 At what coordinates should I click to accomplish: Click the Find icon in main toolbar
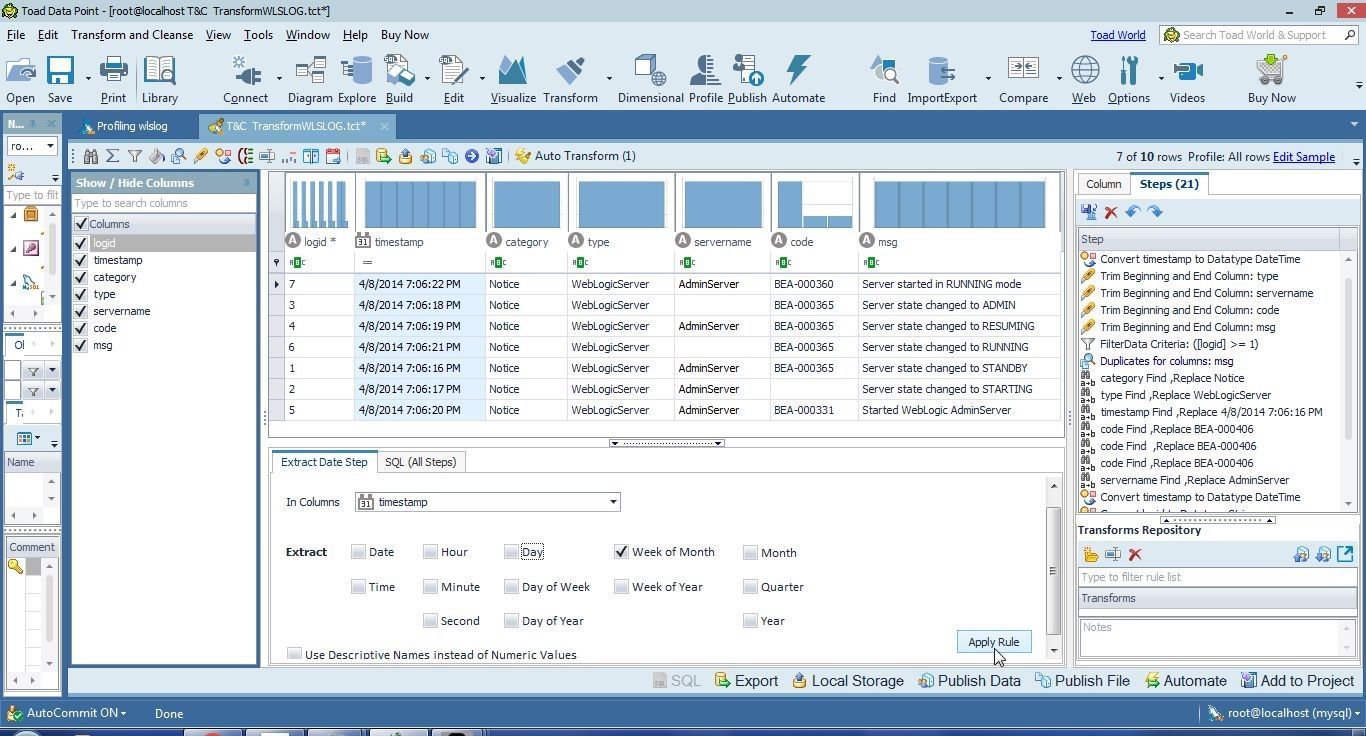884,80
